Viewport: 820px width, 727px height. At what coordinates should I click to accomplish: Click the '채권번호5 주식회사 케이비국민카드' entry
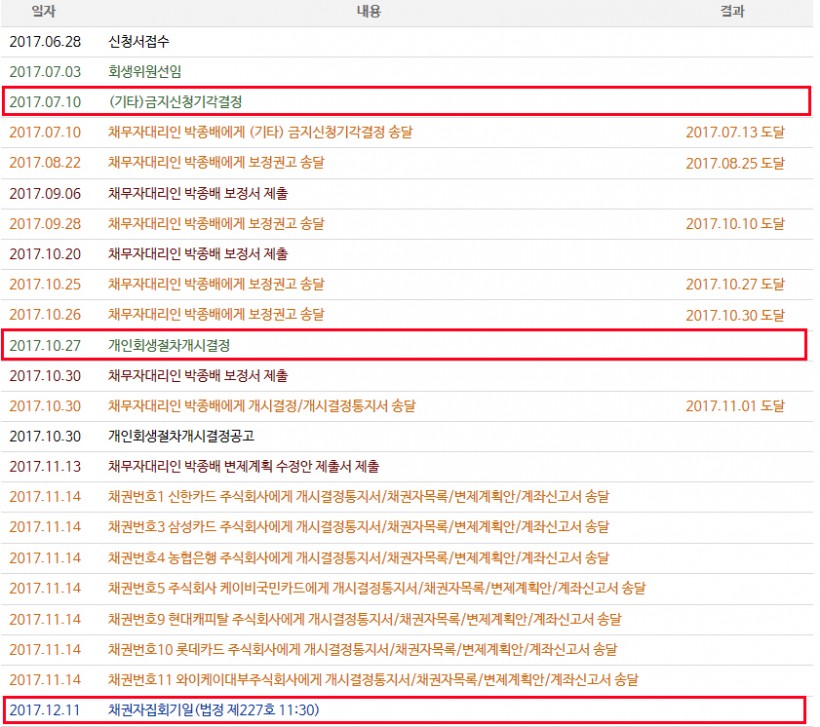pyautogui.click(x=377, y=588)
